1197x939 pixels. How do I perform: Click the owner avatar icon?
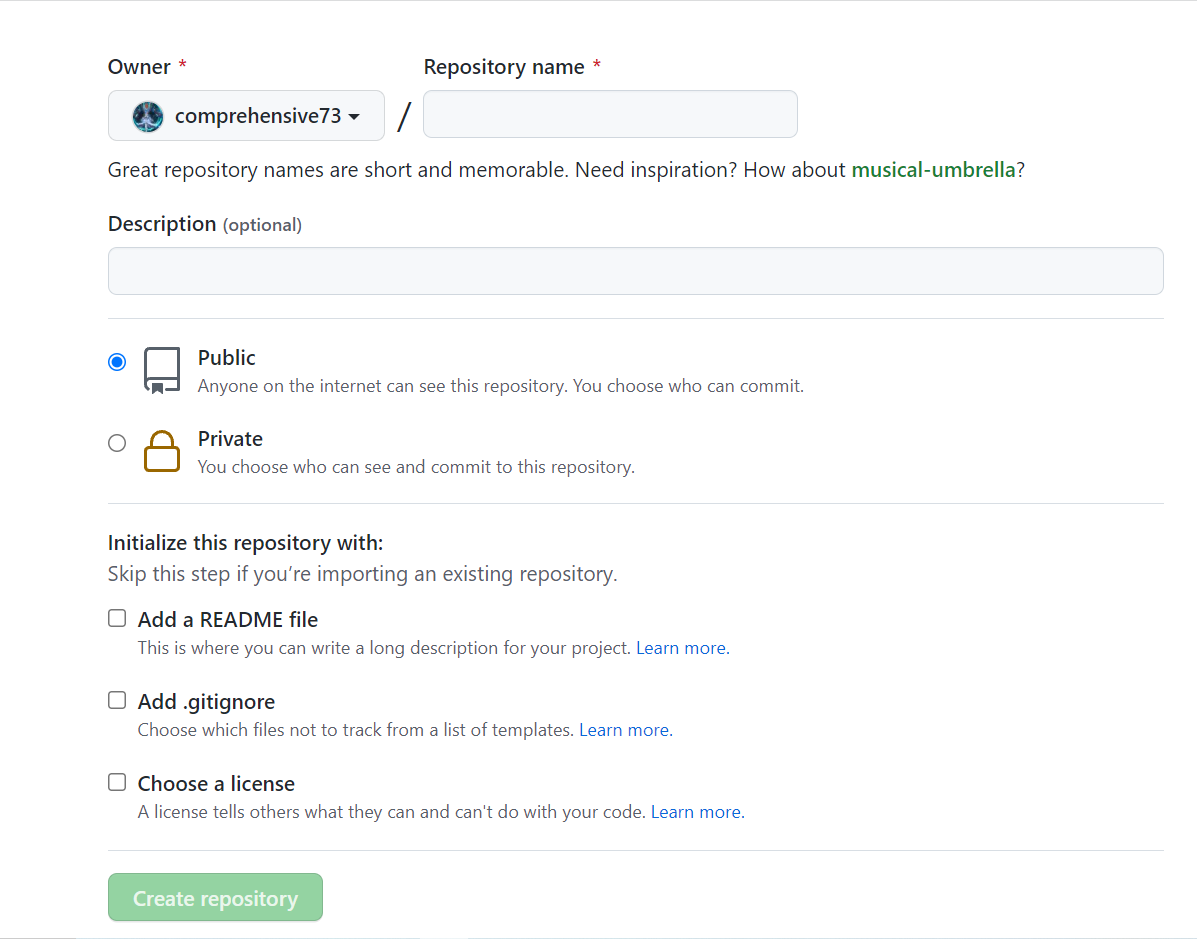148,116
